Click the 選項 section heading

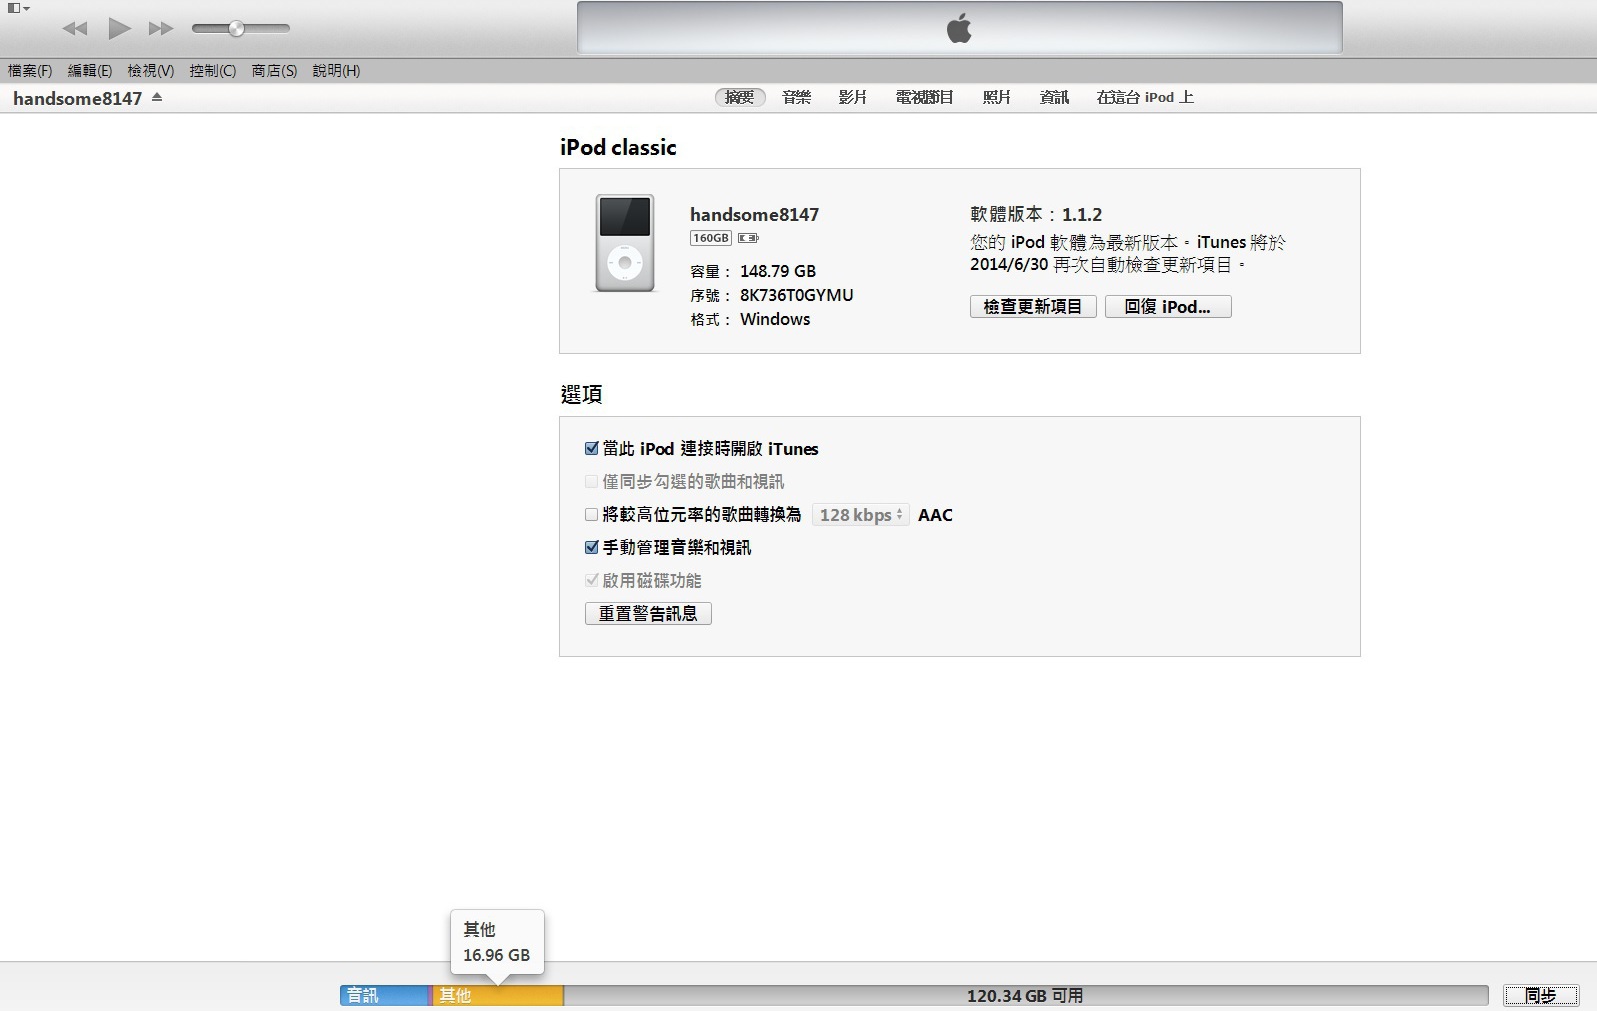tap(581, 394)
